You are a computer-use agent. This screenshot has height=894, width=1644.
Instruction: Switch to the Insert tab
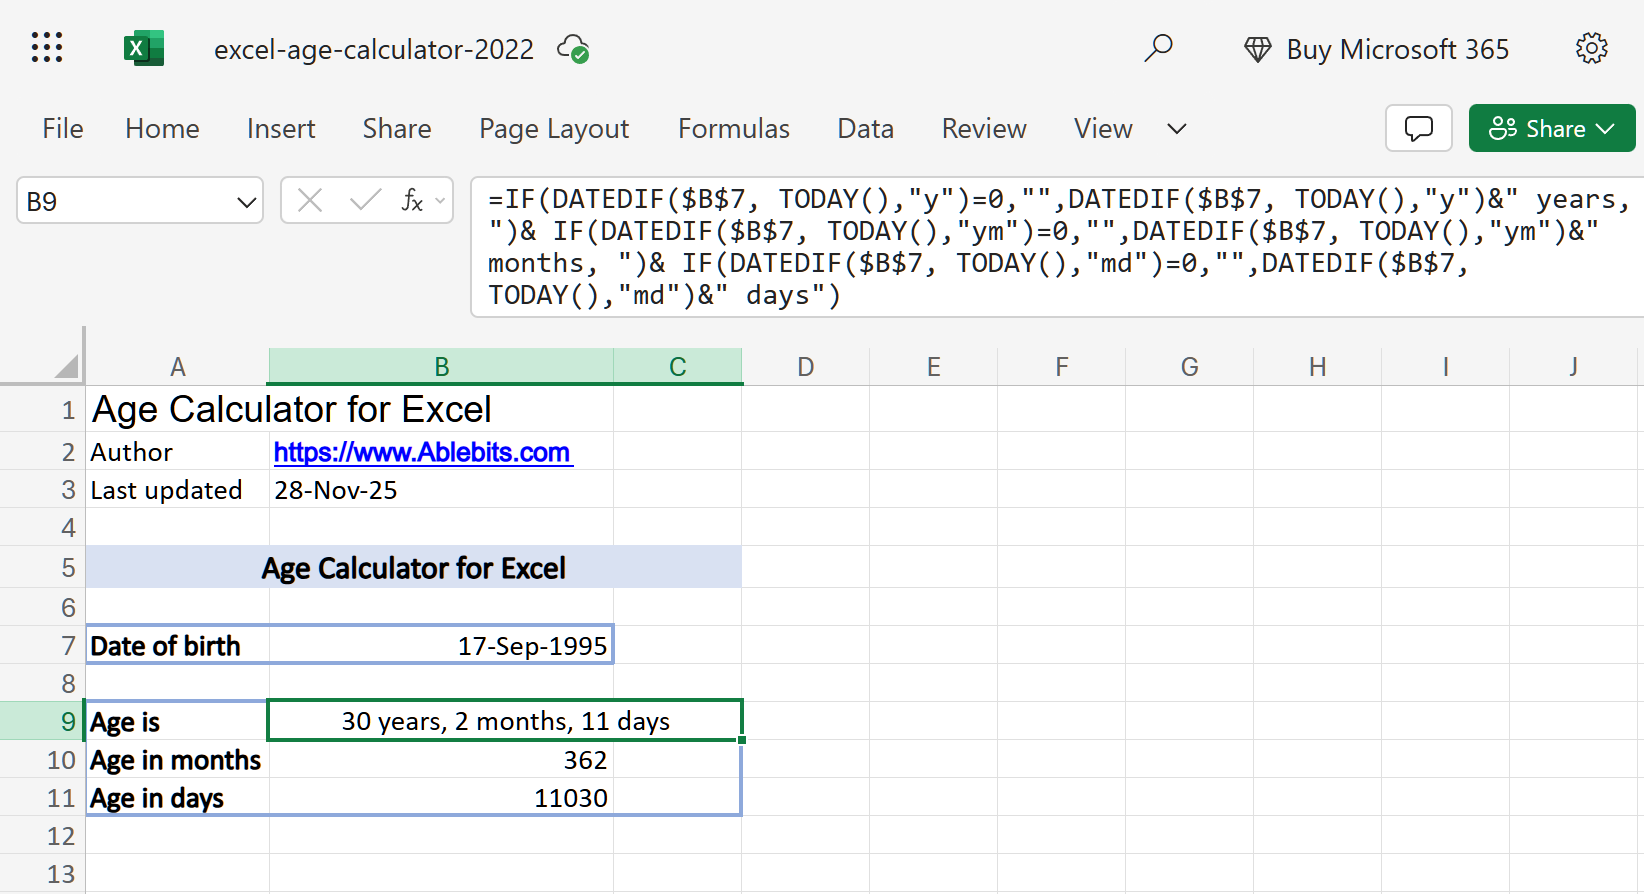281,128
